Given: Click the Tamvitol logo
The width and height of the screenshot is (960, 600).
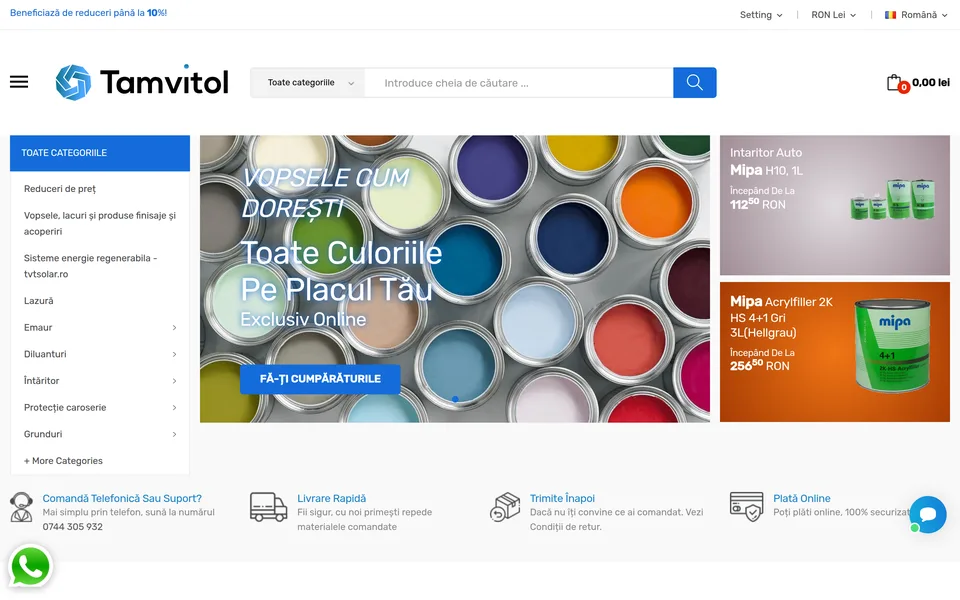Looking at the screenshot, I should [x=142, y=82].
